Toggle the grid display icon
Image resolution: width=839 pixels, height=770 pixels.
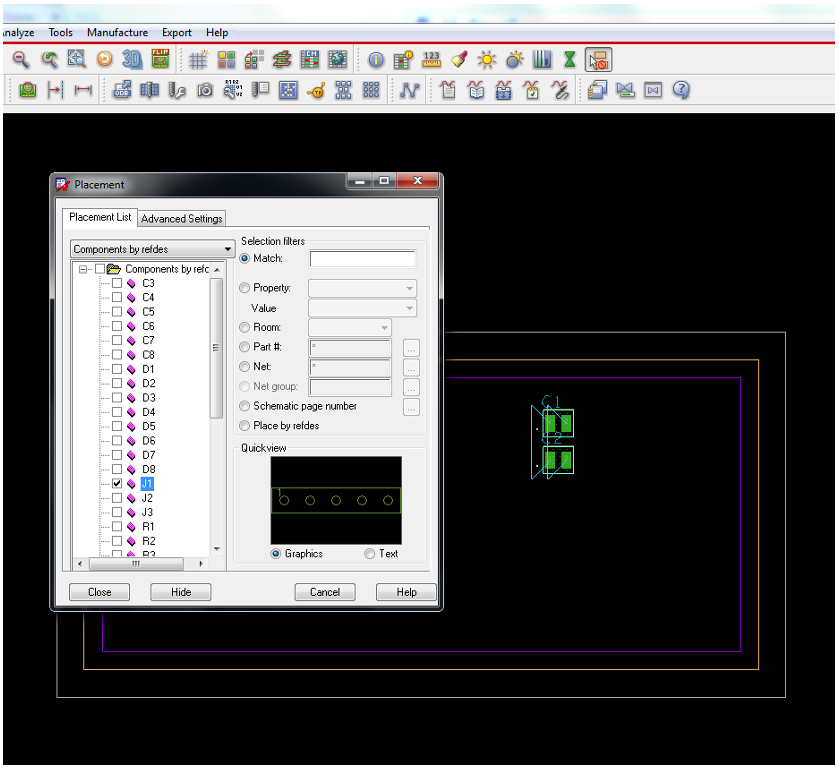point(199,59)
